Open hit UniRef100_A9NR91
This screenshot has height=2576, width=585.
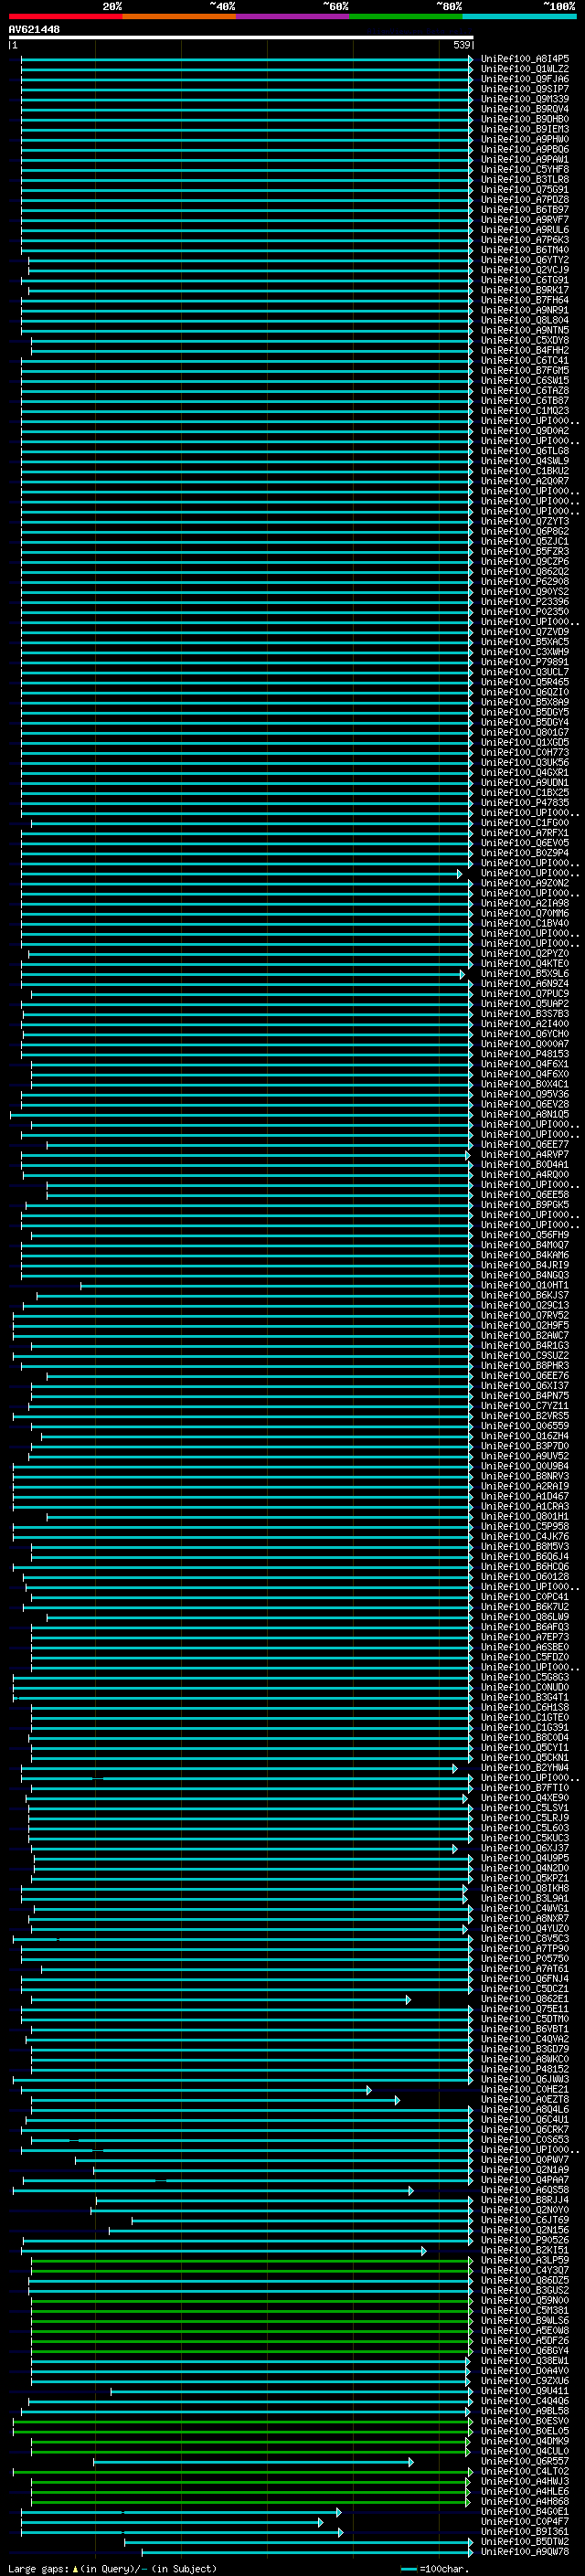click(524, 310)
